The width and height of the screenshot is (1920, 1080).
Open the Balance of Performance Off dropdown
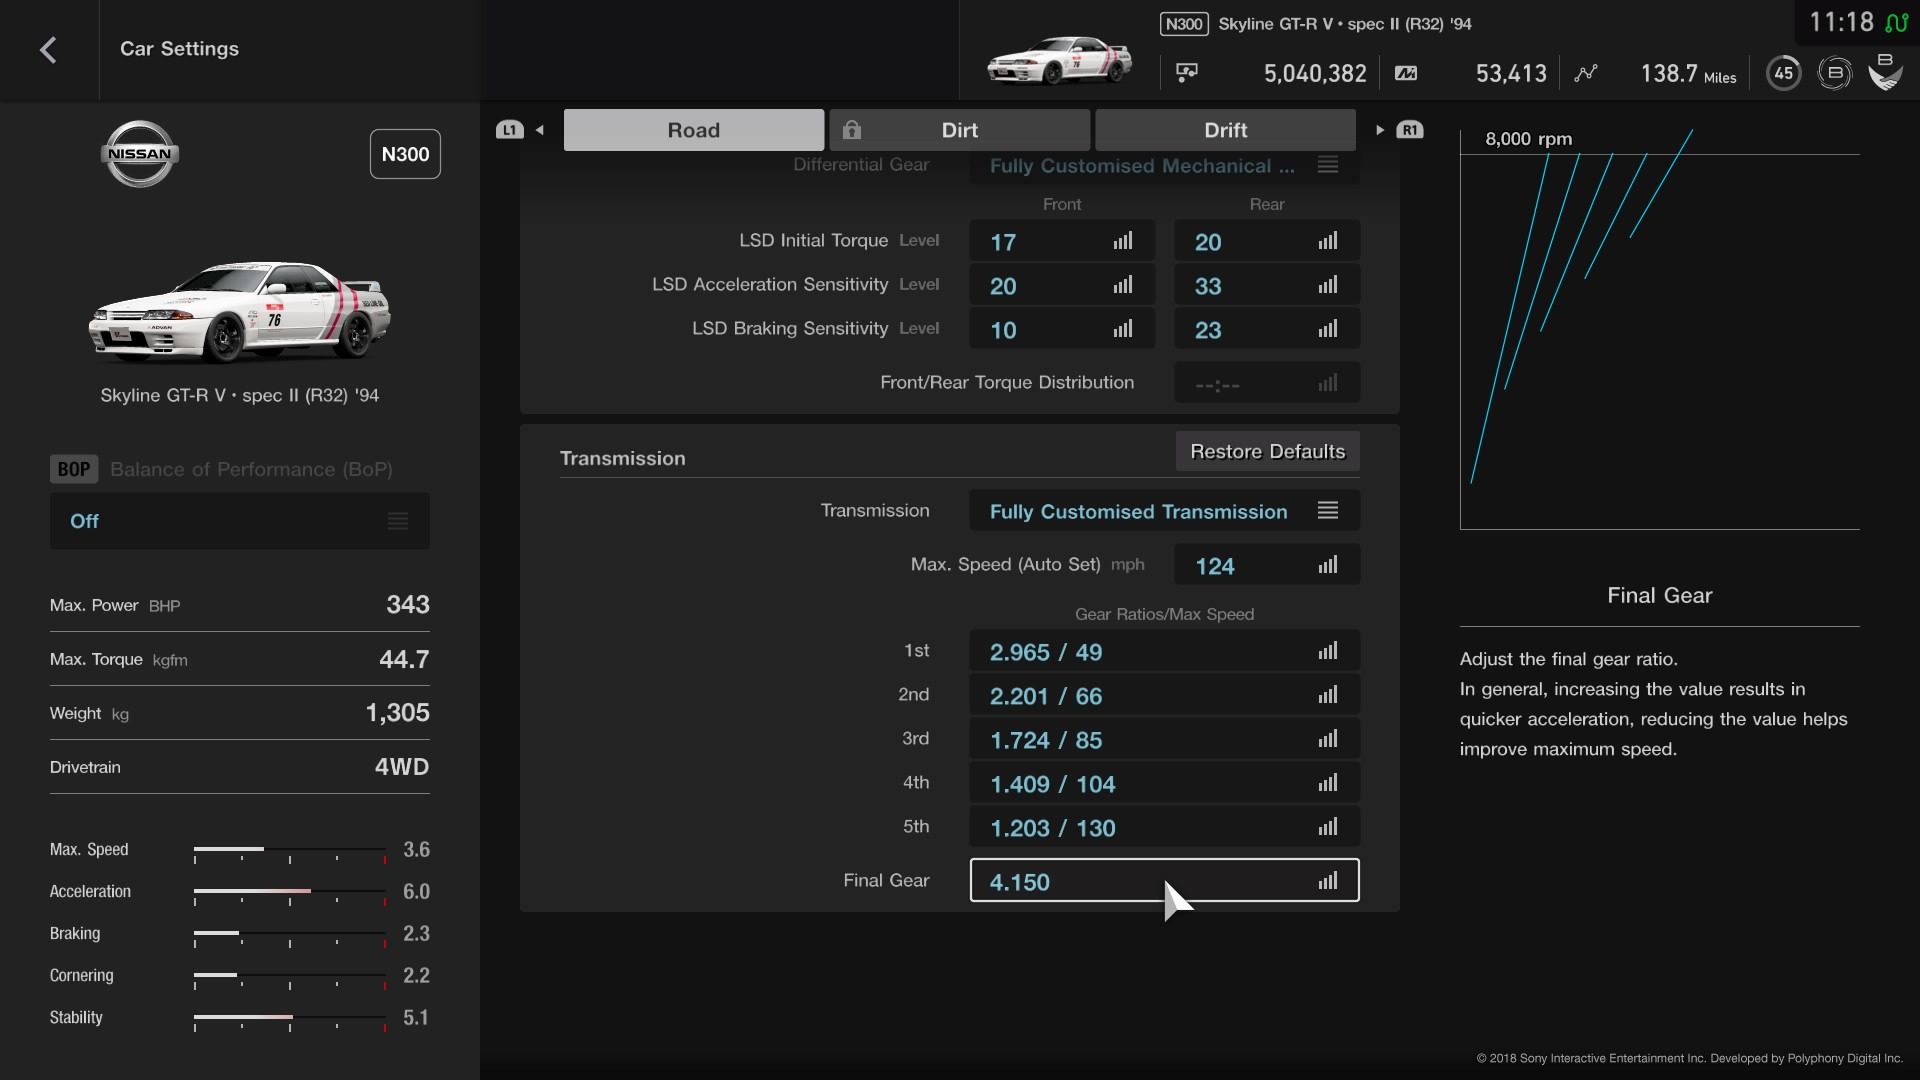pos(240,521)
